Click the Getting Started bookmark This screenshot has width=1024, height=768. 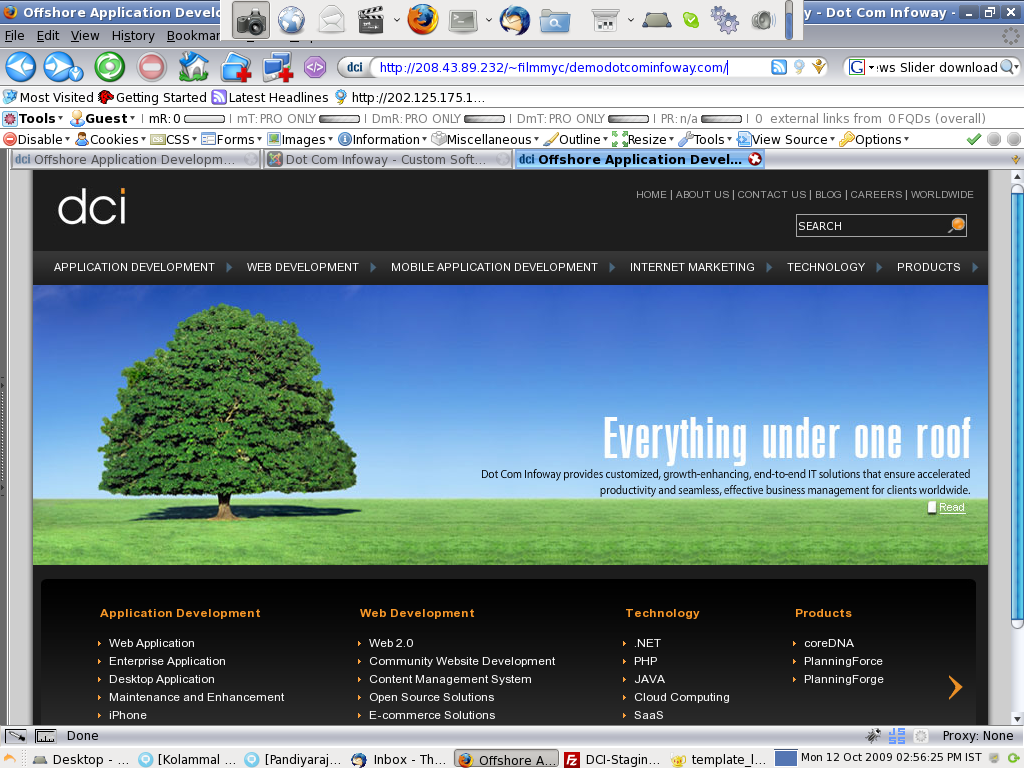point(152,97)
